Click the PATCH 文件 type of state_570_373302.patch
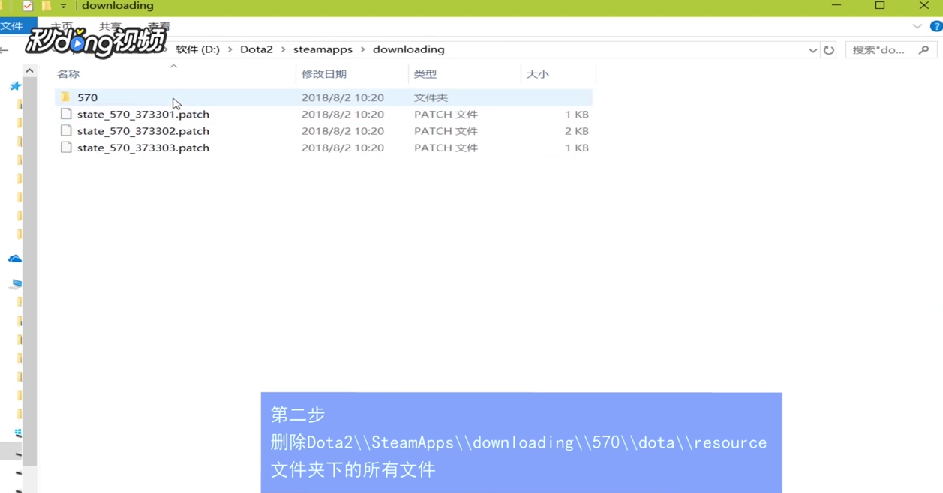The width and height of the screenshot is (943, 493). [x=446, y=131]
